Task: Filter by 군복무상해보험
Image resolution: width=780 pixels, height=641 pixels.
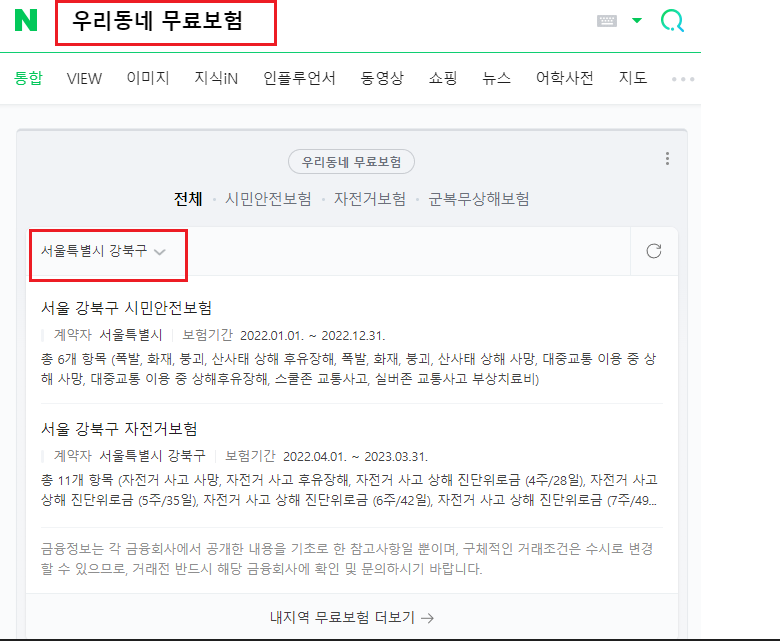Action: click(479, 199)
